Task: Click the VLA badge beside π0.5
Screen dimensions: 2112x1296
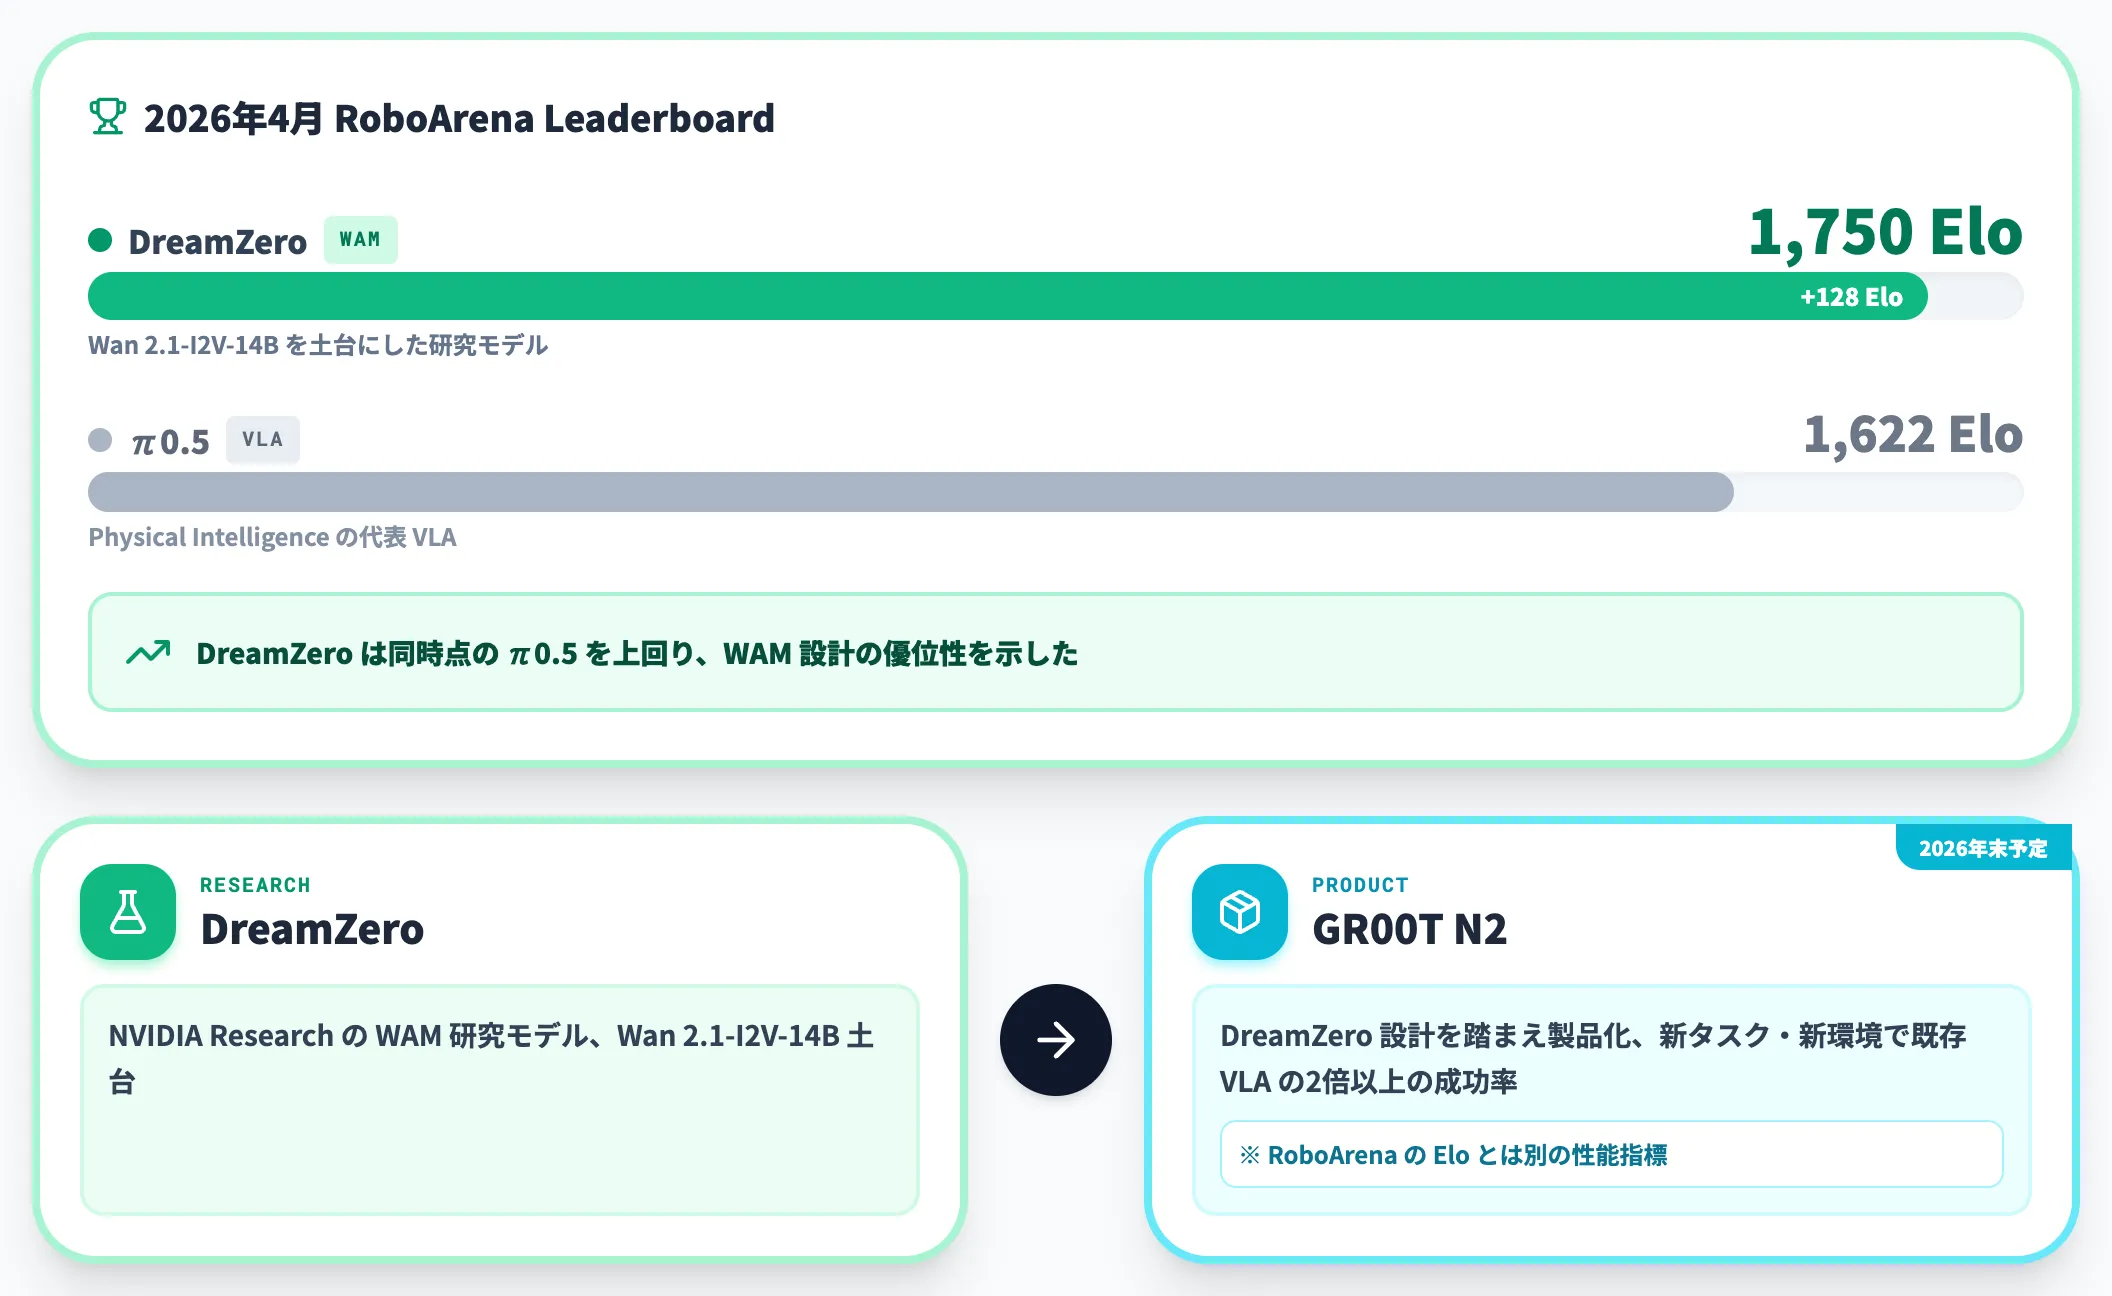Action: [263, 440]
